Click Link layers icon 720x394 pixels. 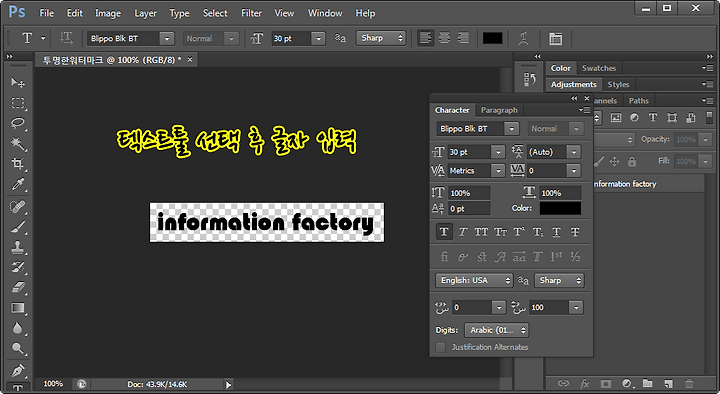point(563,383)
